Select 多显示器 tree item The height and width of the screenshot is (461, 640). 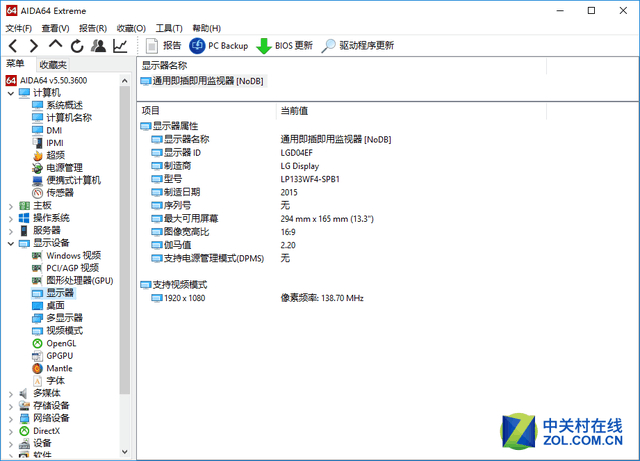58,318
